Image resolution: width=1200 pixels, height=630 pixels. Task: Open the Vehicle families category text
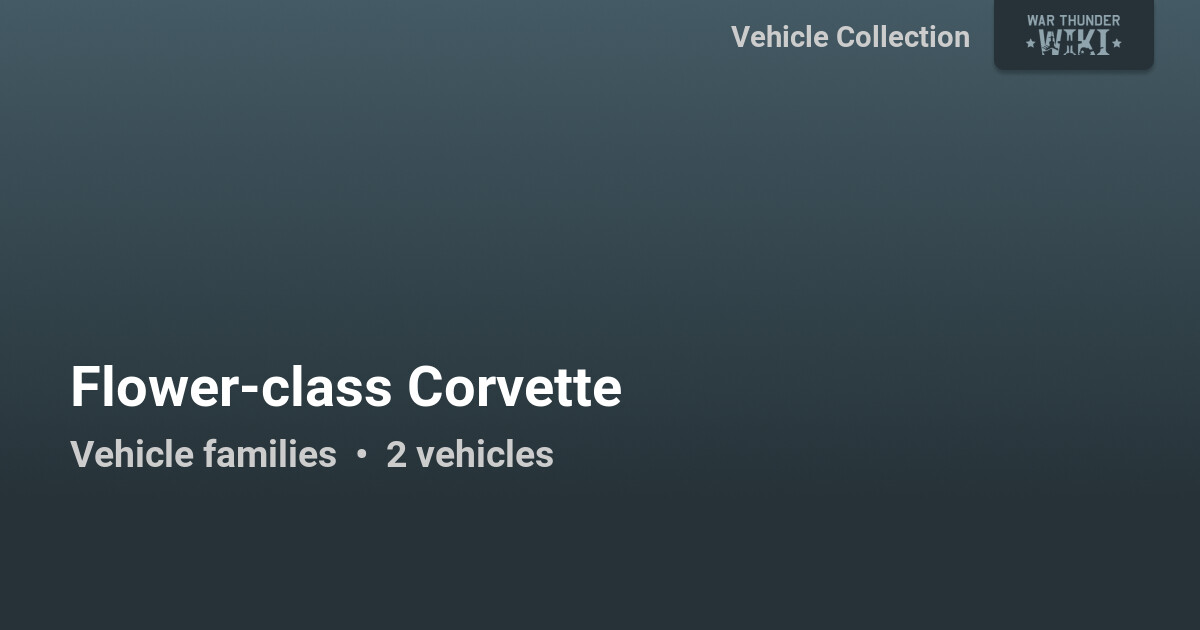pos(203,454)
